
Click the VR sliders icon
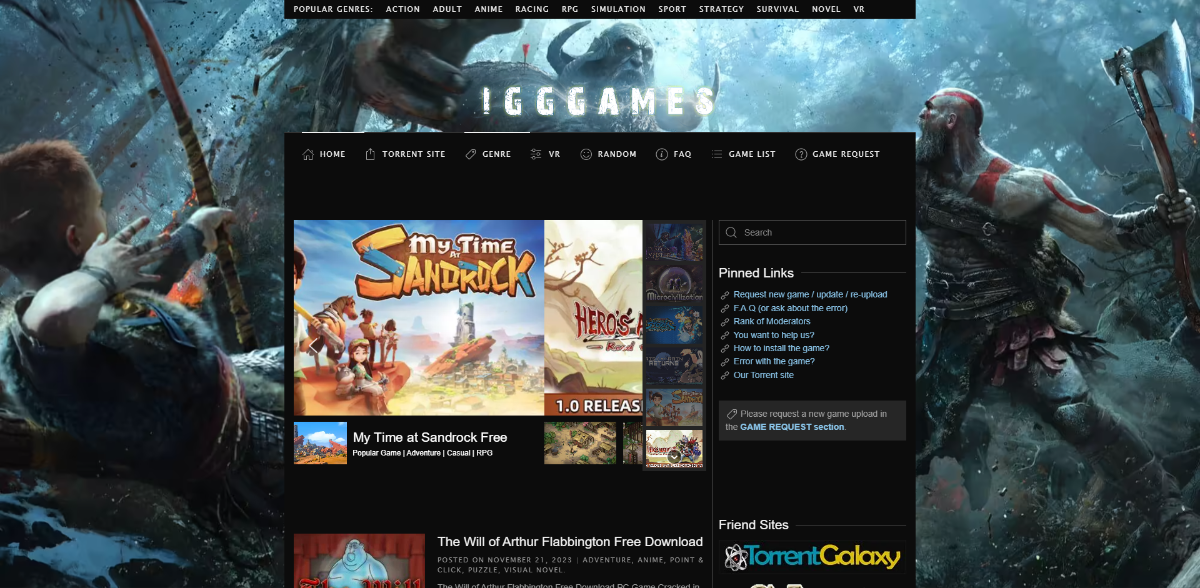[x=537, y=154]
